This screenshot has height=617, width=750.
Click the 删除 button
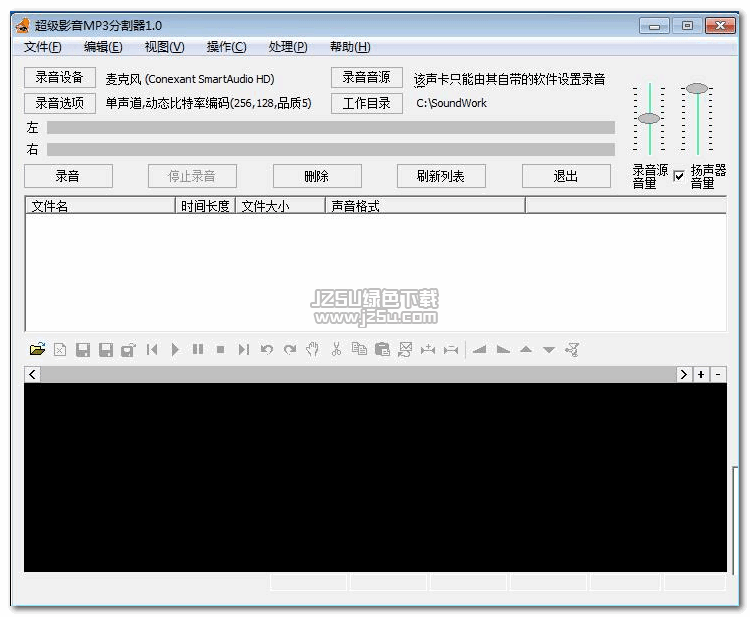point(317,176)
